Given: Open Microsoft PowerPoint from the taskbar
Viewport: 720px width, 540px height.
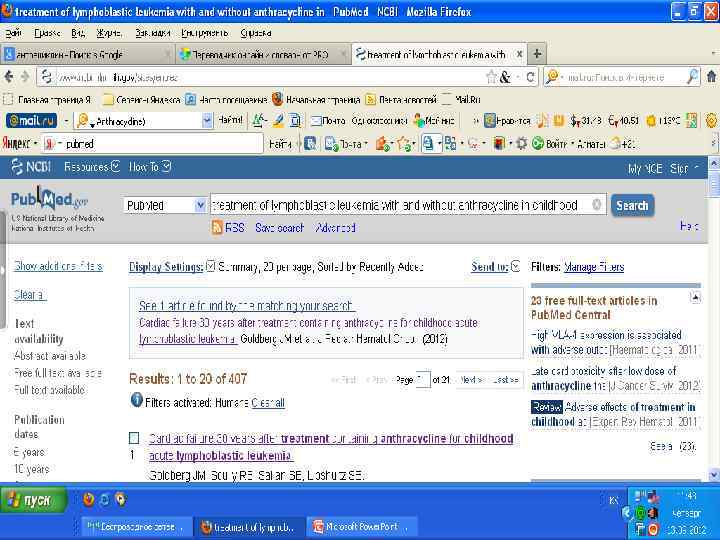Looking at the screenshot, I should pos(362,527).
